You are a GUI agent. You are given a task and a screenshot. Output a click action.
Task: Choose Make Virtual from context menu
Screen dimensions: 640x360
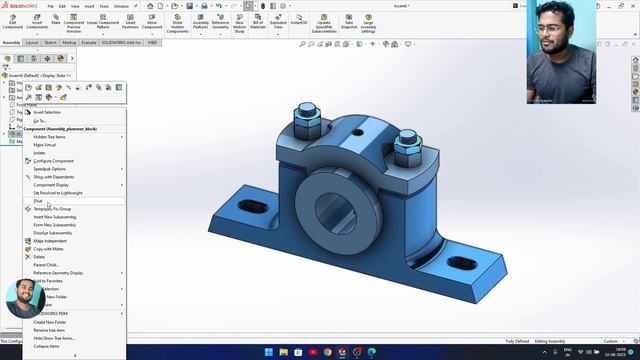[74, 145]
